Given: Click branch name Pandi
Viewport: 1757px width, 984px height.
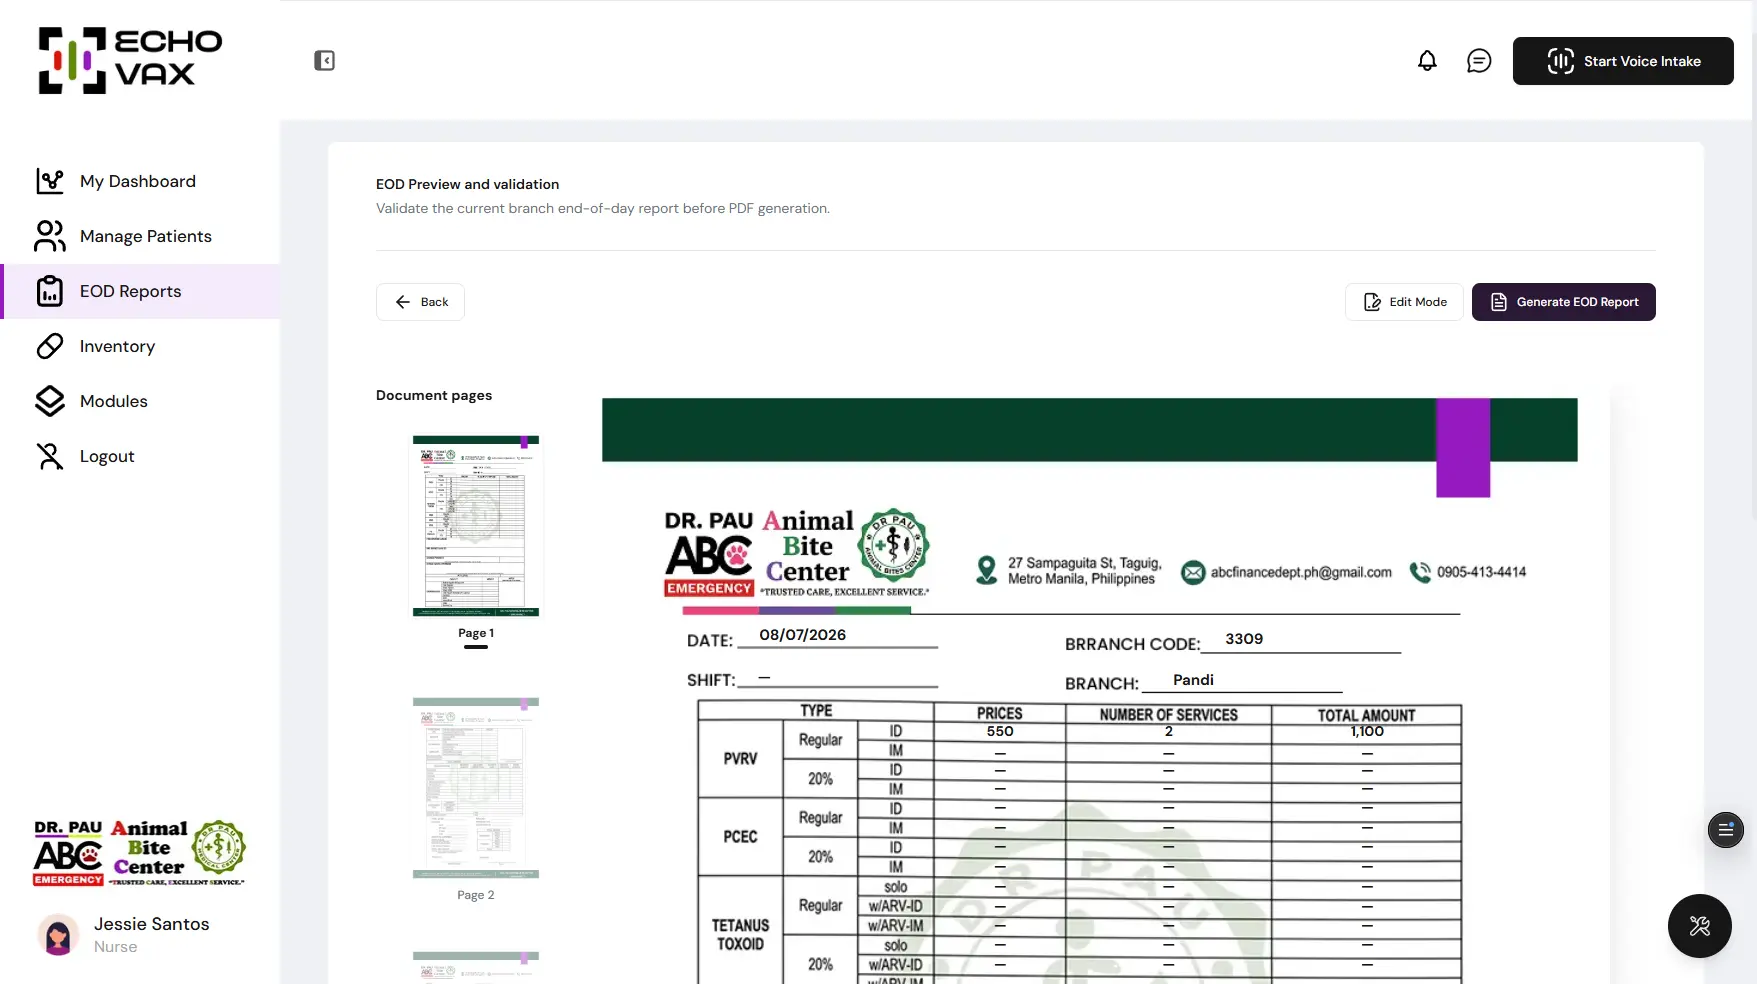Looking at the screenshot, I should tap(1193, 680).
